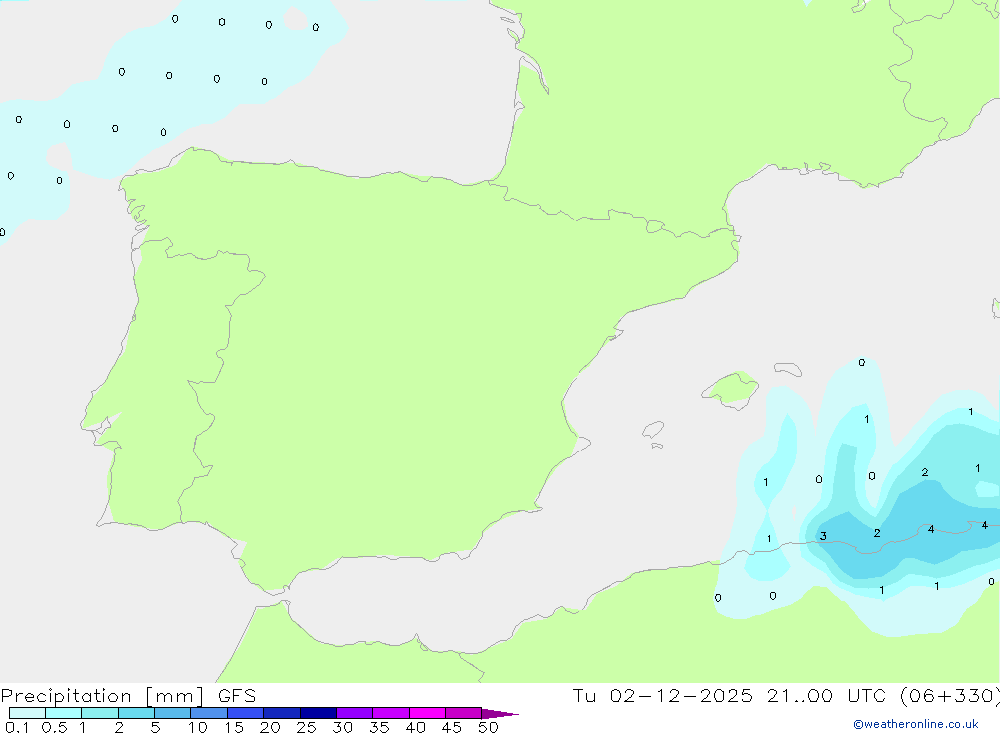Click the 'GFS' model label

coord(237,695)
